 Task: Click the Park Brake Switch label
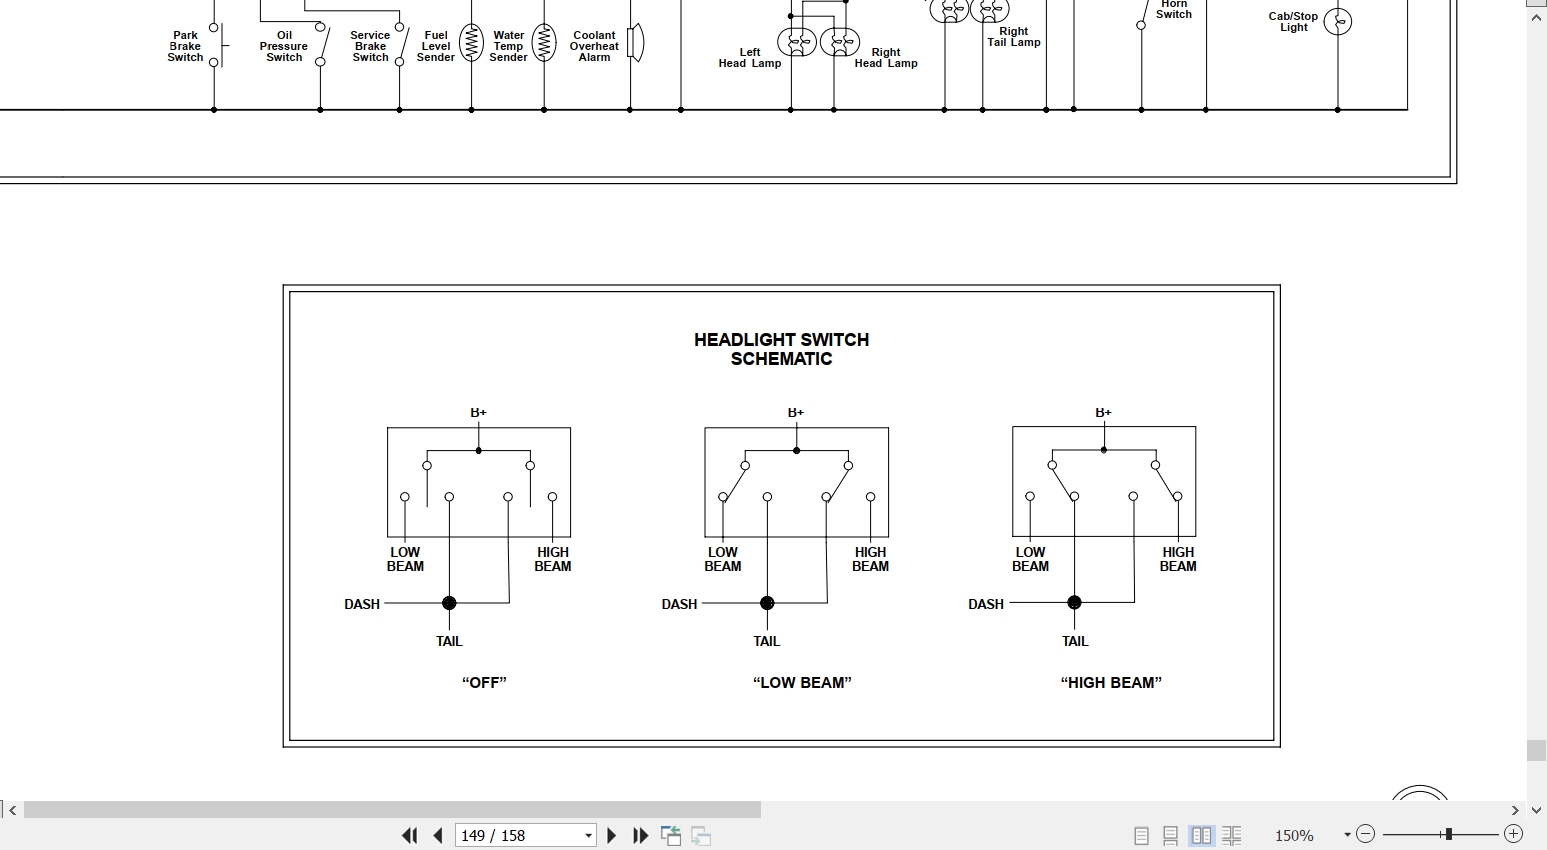[185, 46]
